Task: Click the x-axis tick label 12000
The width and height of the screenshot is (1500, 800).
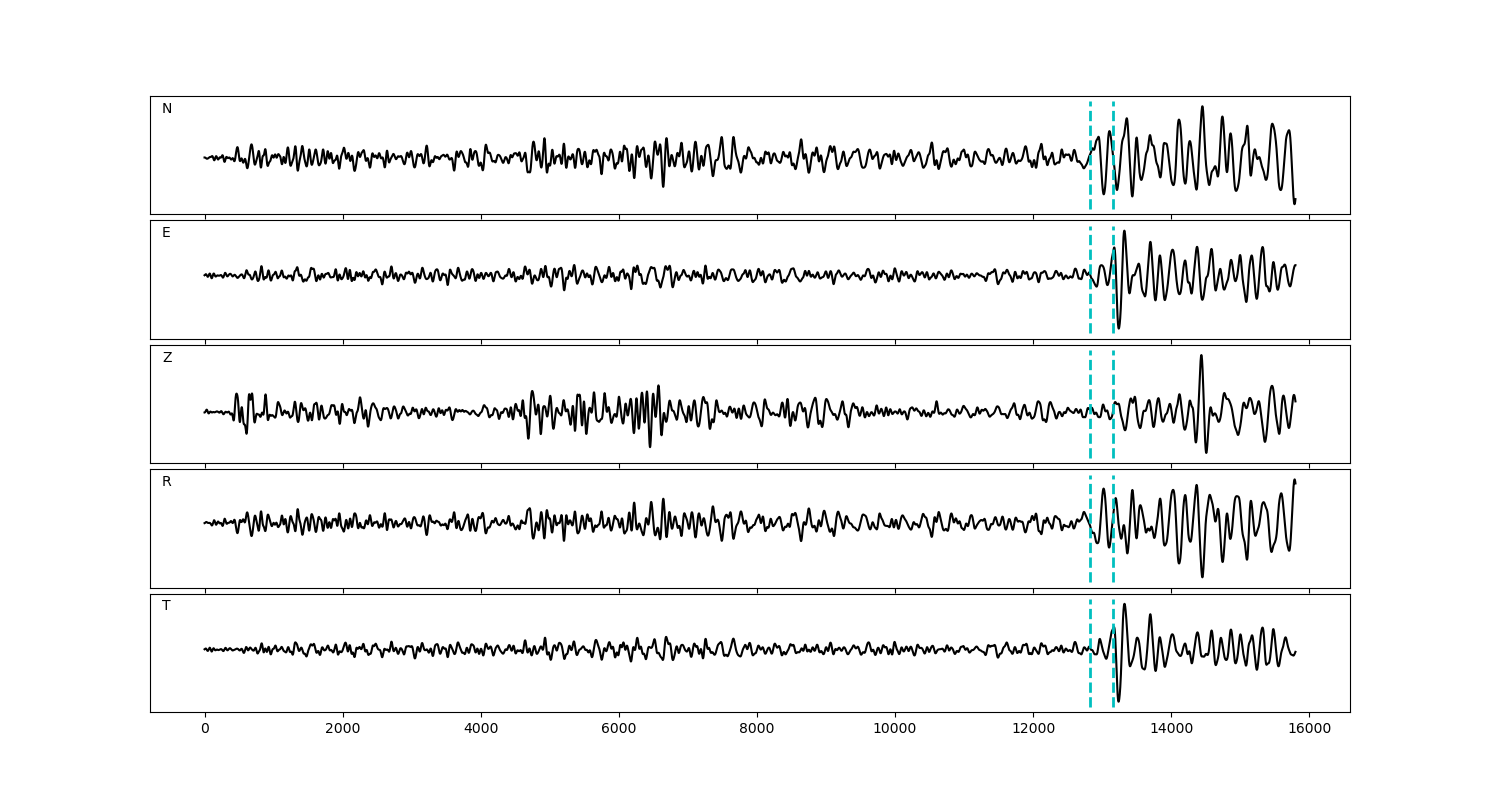Action: [1033, 729]
